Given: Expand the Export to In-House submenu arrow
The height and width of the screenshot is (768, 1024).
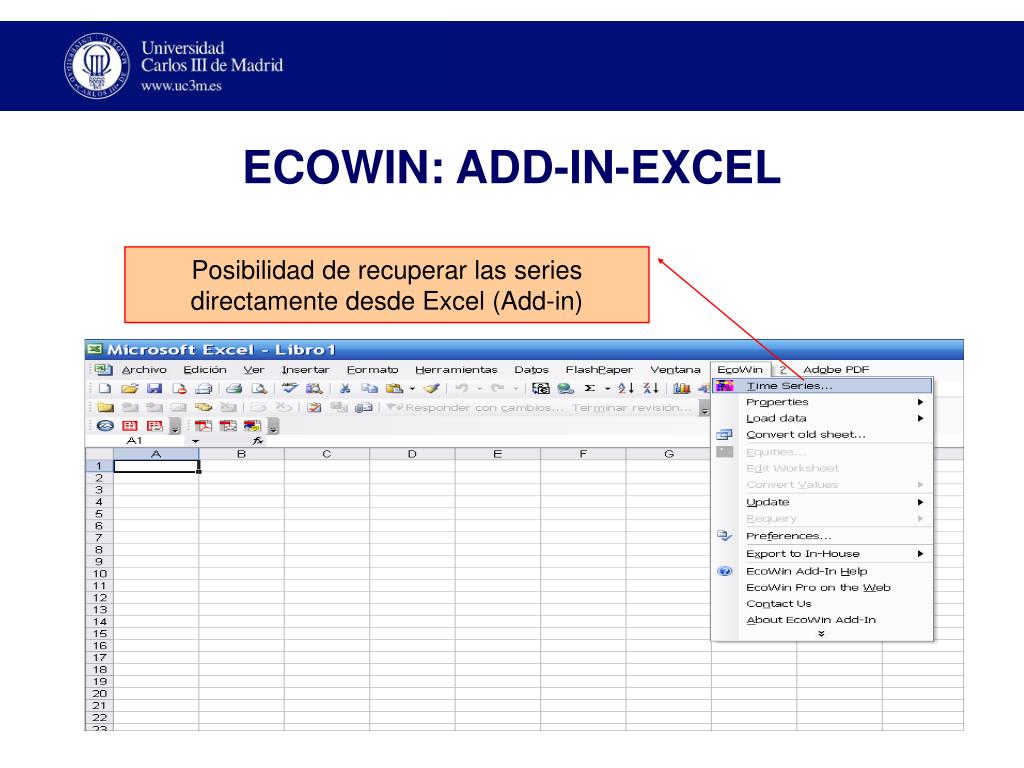Looking at the screenshot, I should [920, 554].
